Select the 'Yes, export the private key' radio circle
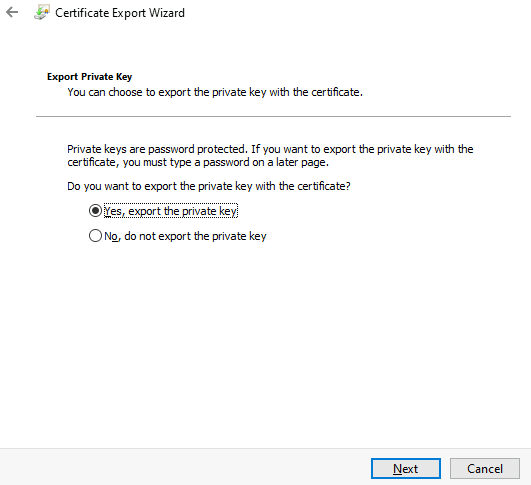The image size is (531, 485). coord(95,211)
